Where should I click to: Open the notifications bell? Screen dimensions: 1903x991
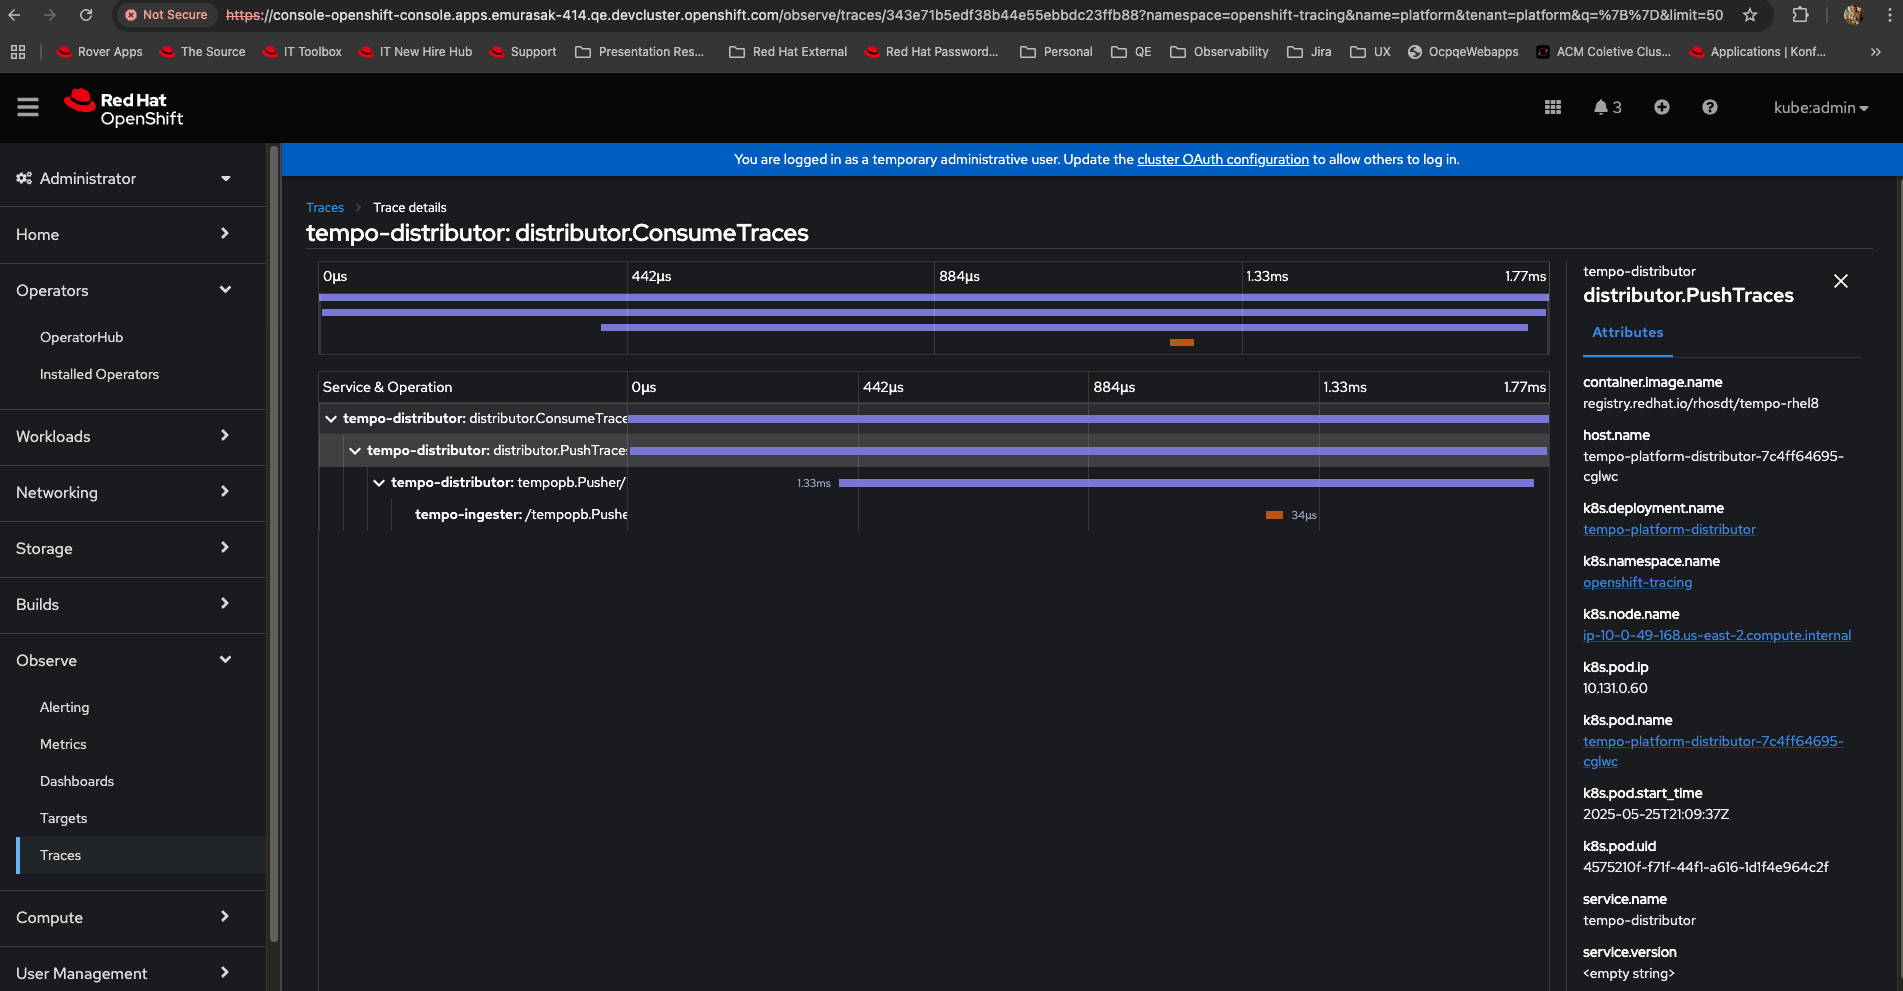[1607, 107]
